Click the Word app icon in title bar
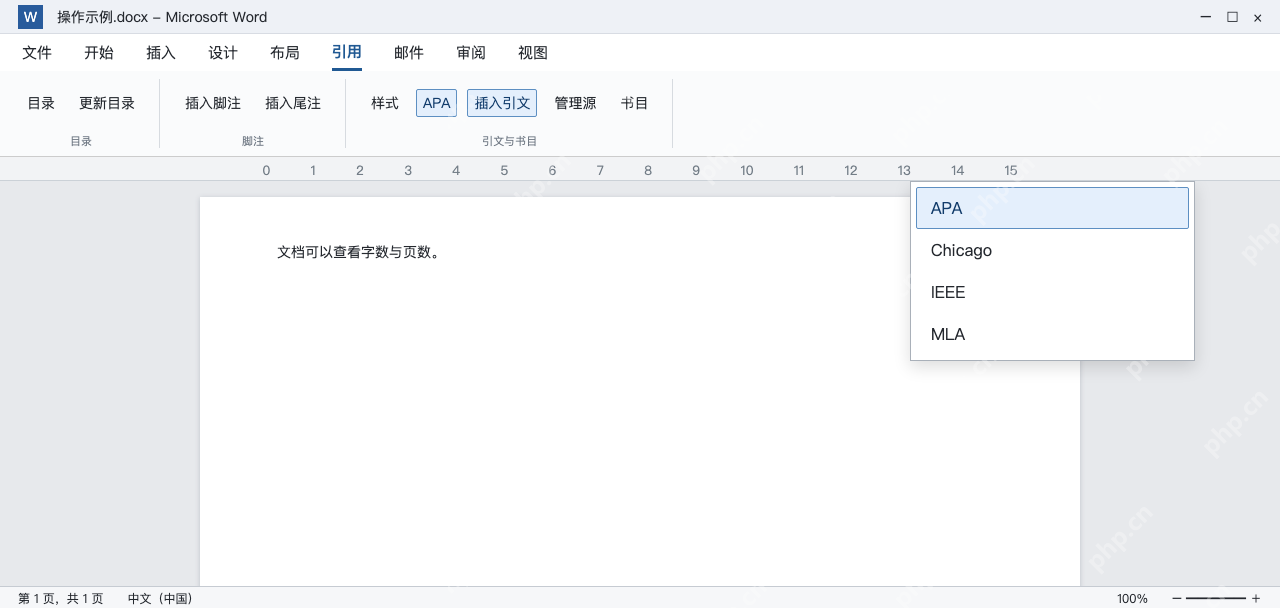1280x608 pixels. click(x=30, y=17)
